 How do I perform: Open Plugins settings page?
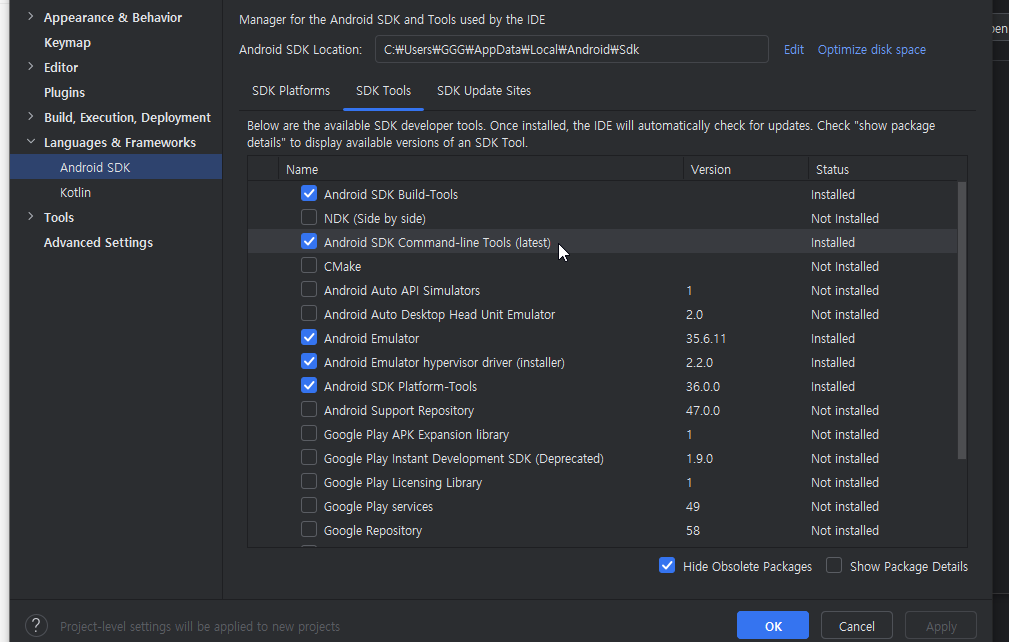pos(64,93)
